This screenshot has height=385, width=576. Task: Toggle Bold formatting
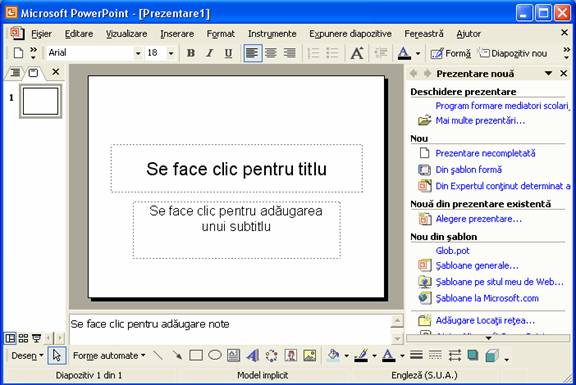191,53
